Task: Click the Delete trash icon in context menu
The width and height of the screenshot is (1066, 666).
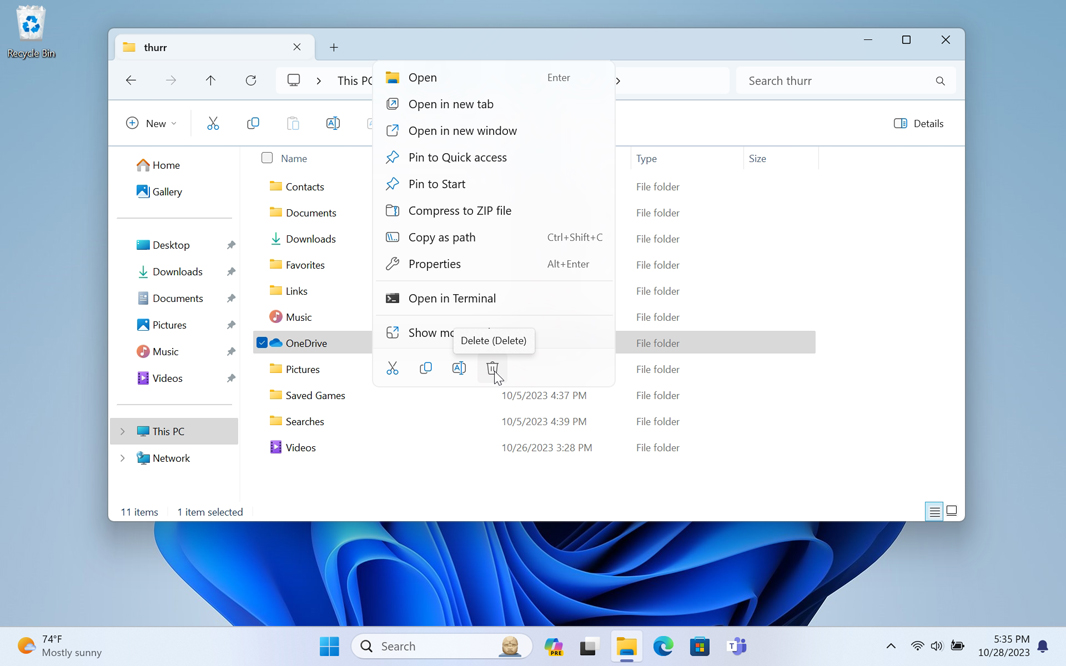Action: point(492,369)
